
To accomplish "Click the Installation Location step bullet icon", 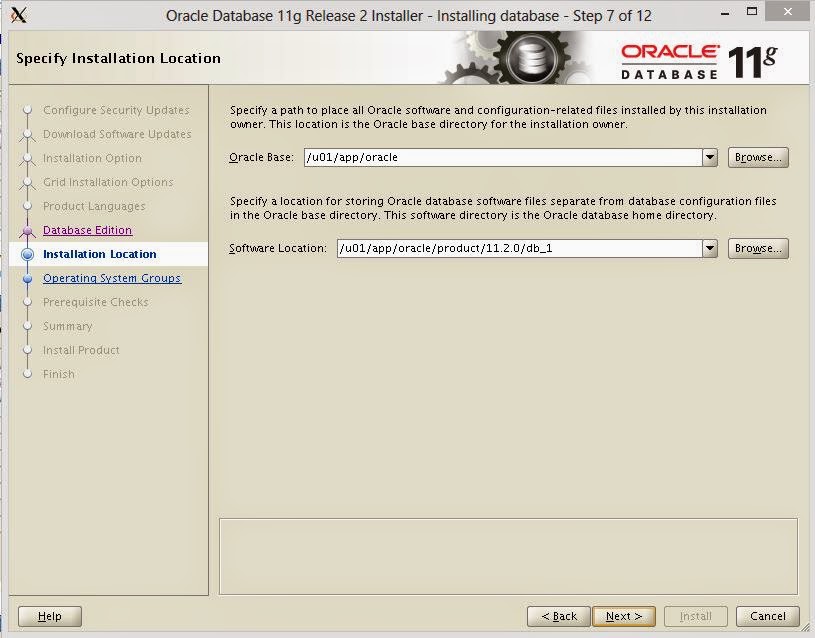I will click(x=28, y=254).
